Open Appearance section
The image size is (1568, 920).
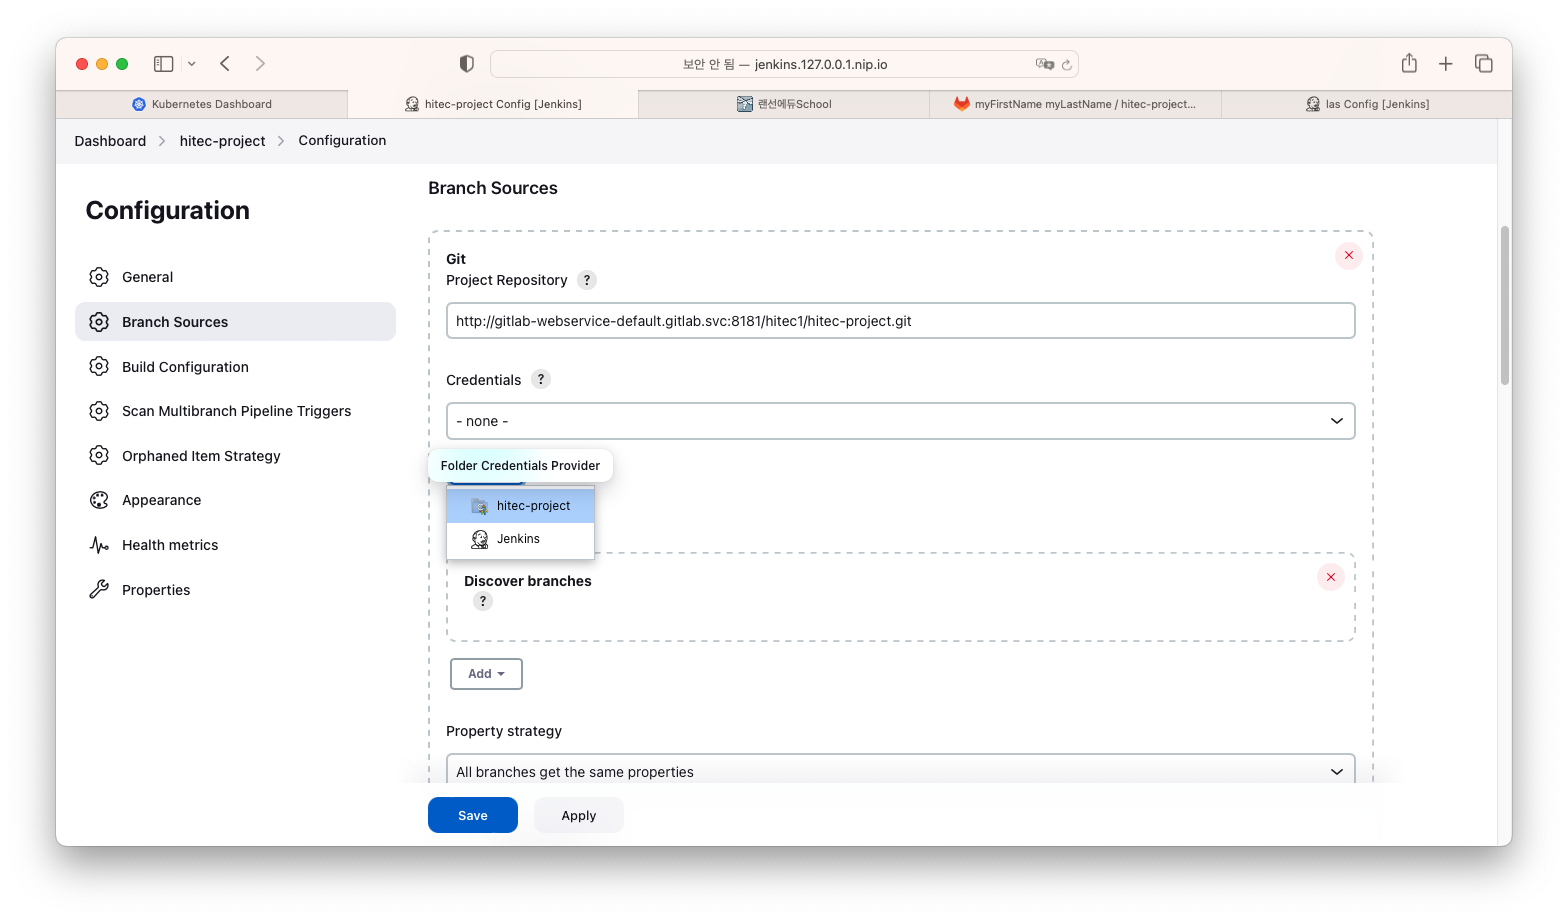pyautogui.click(x=235, y=500)
